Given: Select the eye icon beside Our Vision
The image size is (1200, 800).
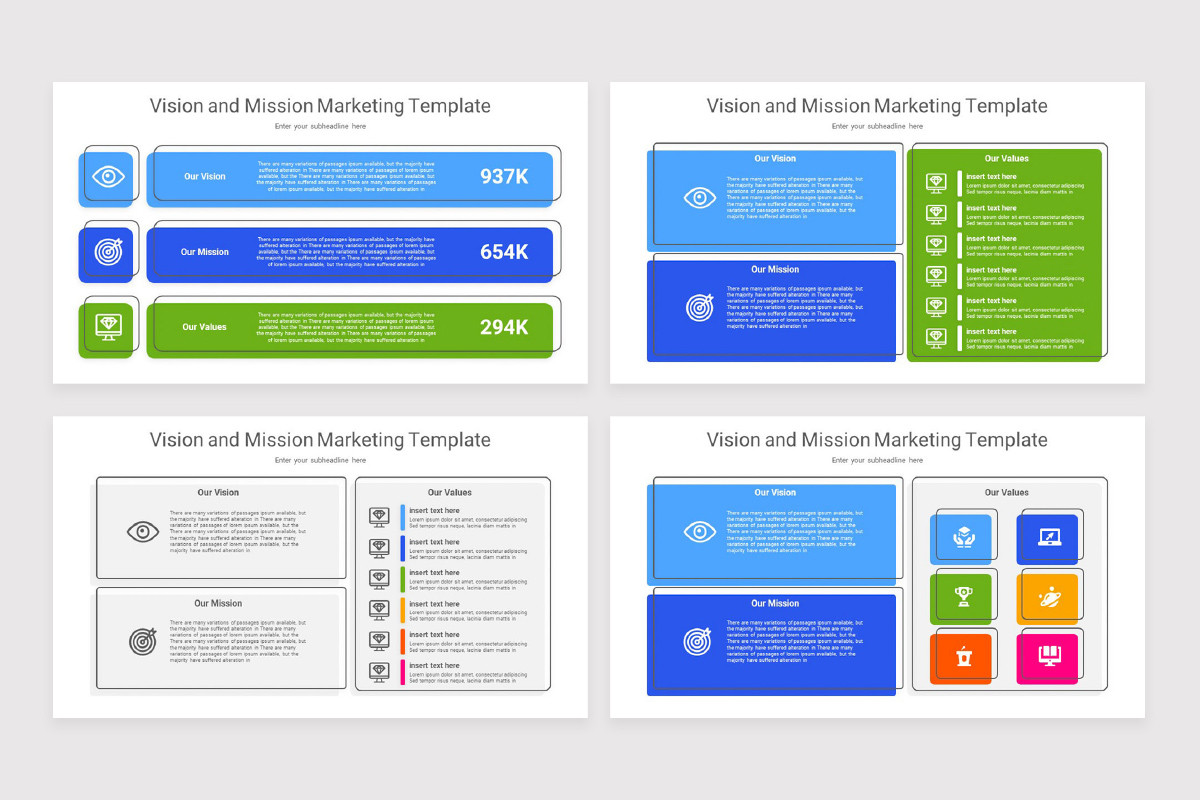Looking at the screenshot, I should coord(108,176).
